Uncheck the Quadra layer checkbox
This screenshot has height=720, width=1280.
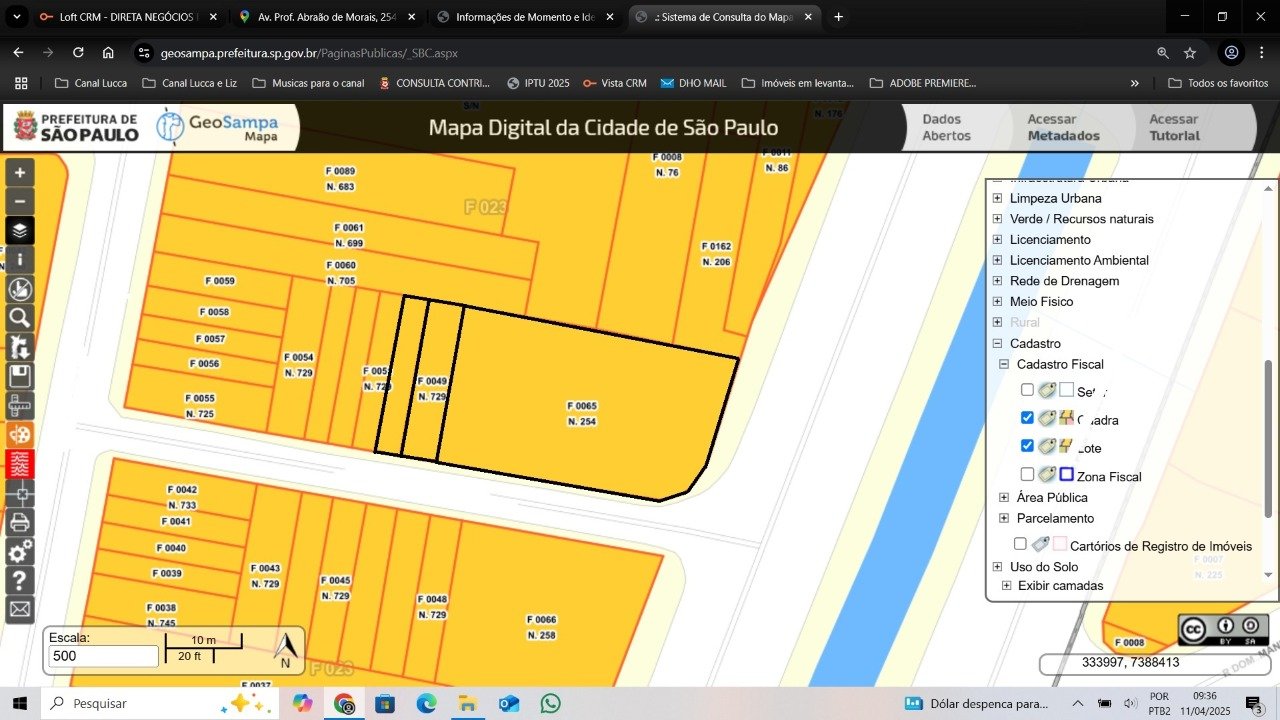click(x=1027, y=418)
